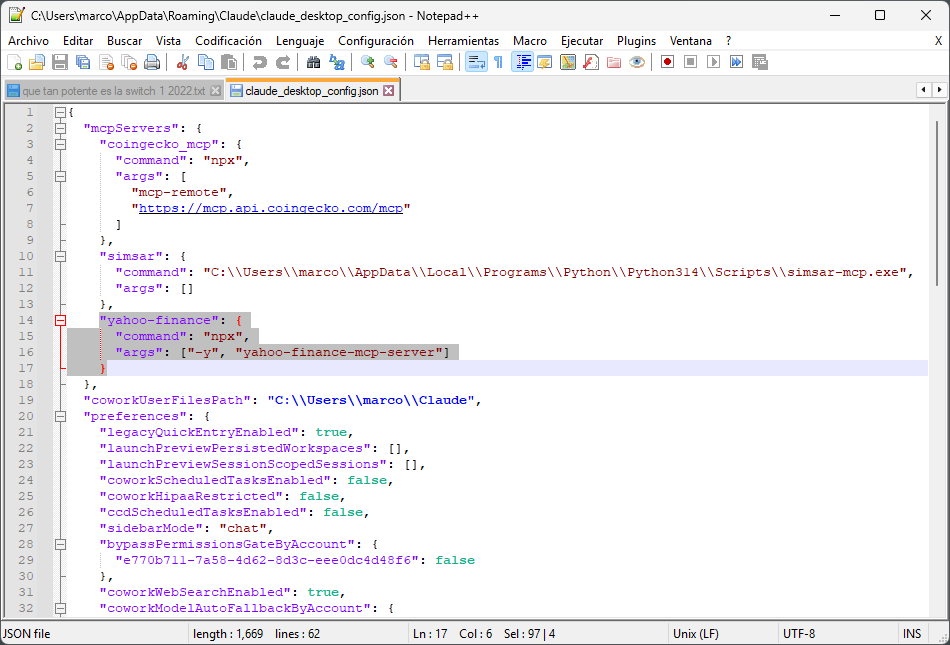Follow the mcp.api.coingecko.com/mcp link
The image size is (950, 645).
pyautogui.click(x=271, y=208)
